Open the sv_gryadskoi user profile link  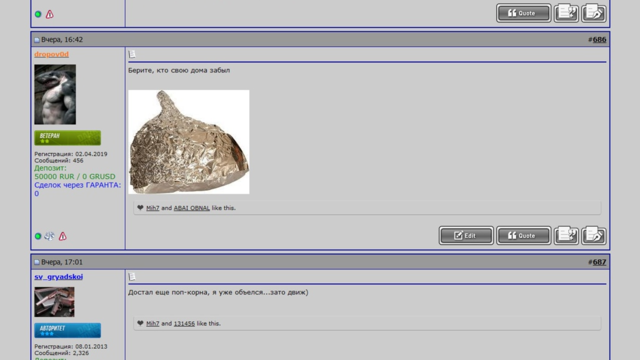coord(58,277)
